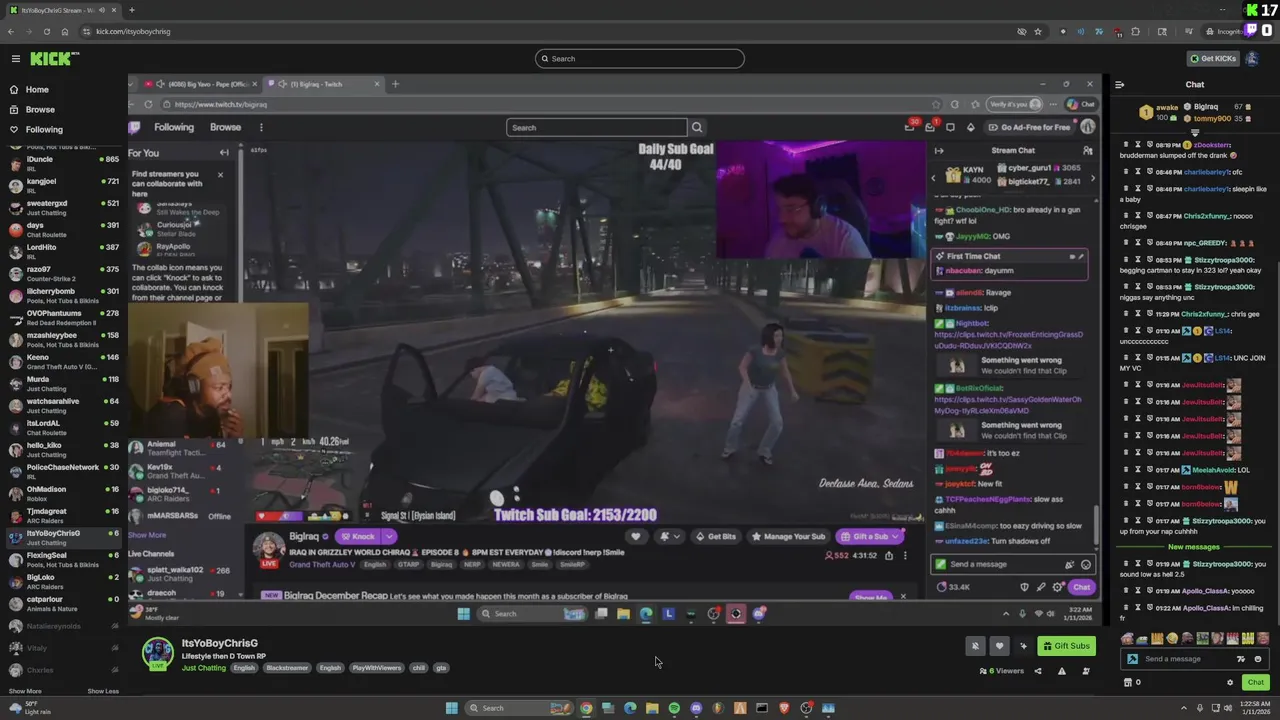Screen dimensions: 1280x720
Task: Open Windows Start menu
Action: tap(451, 708)
